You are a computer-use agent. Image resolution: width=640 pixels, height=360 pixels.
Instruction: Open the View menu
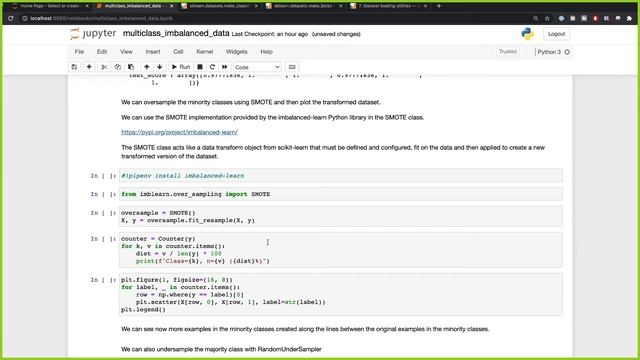[x=126, y=52]
